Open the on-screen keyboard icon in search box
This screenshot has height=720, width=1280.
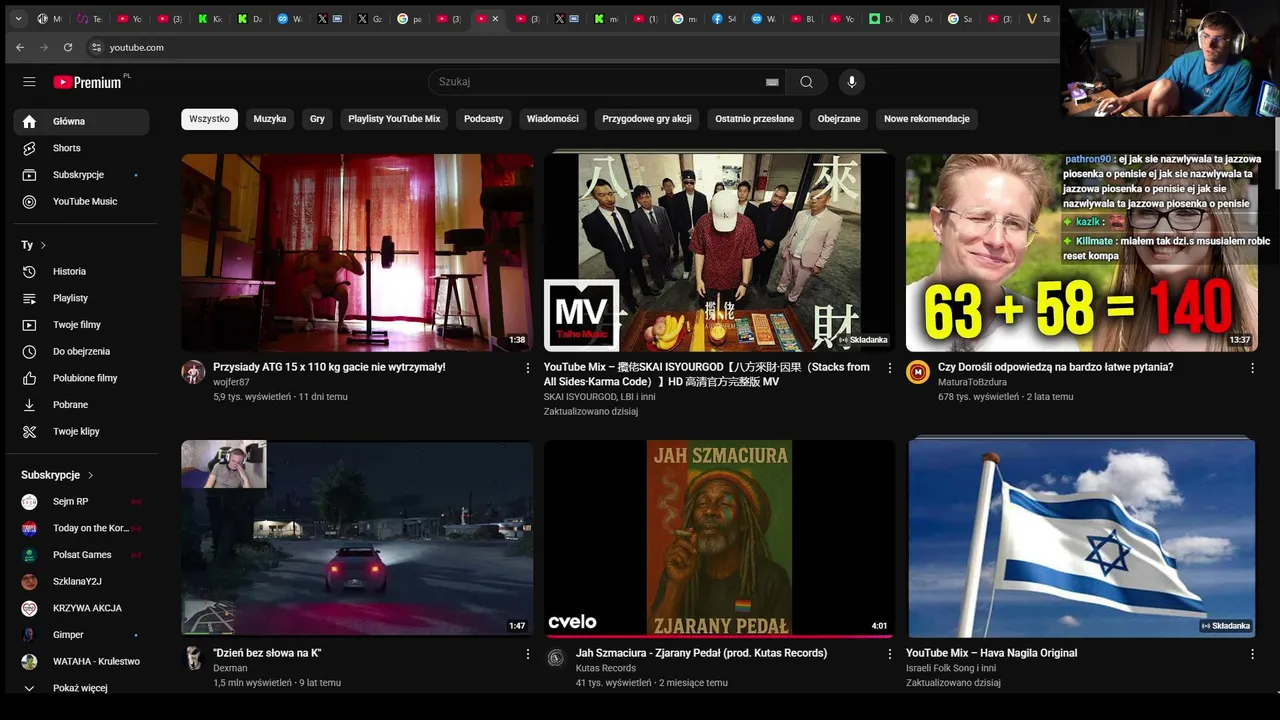point(772,82)
